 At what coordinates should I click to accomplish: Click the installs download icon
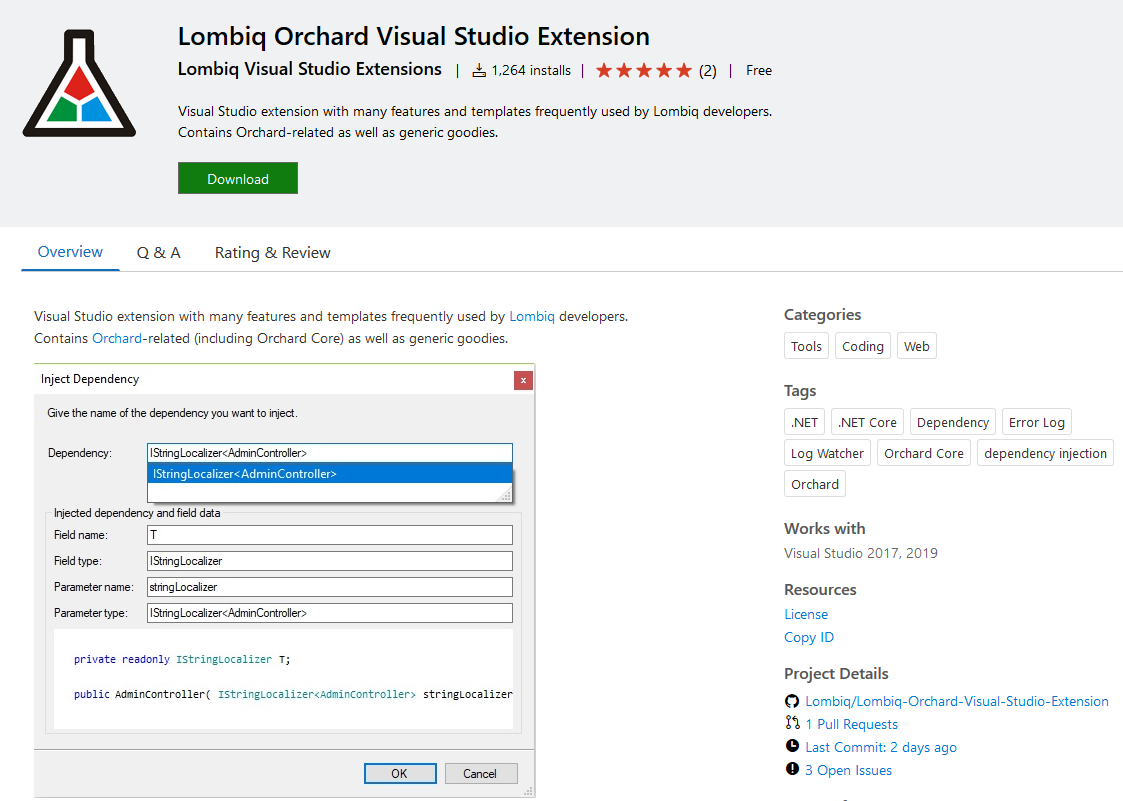coord(479,70)
